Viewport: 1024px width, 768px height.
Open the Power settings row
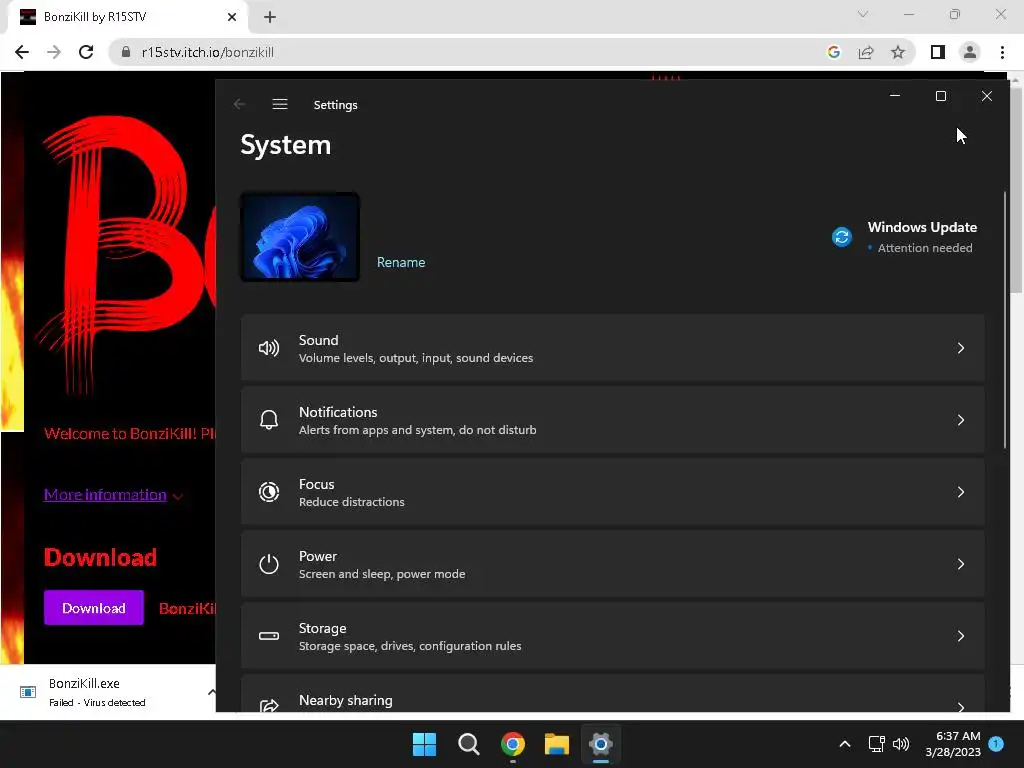pos(613,564)
